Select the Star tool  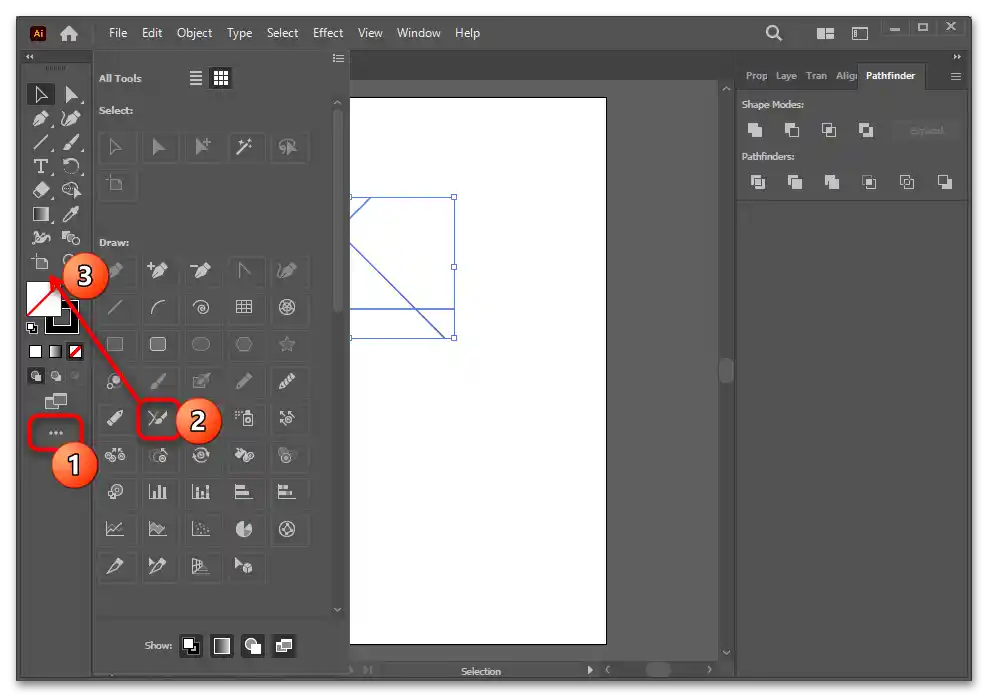287,344
